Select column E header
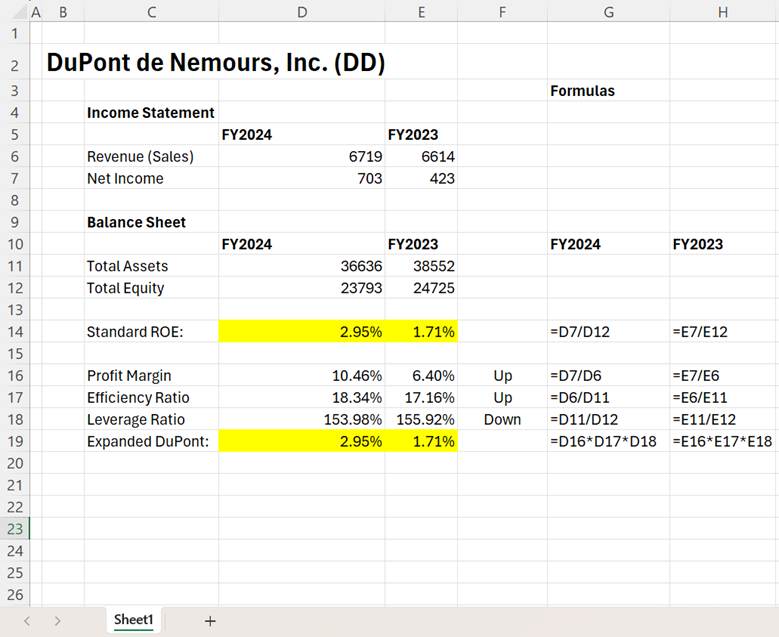This screenshot has height=637, width=779. [421, 12]
